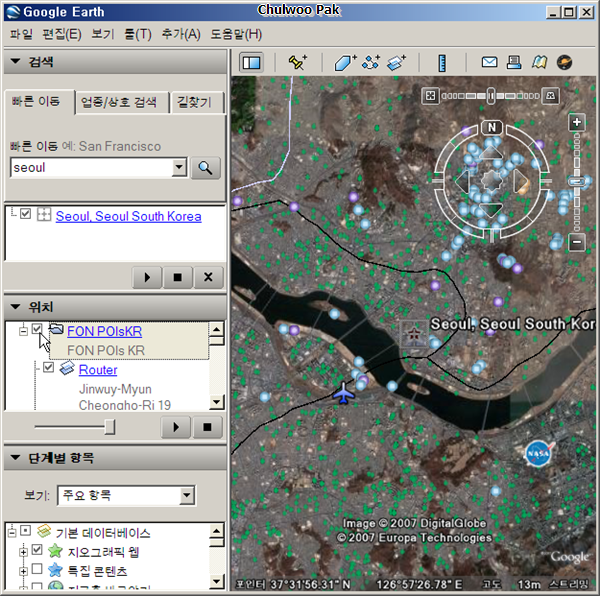The width and height of the screenshot is (600, 596).
Task: Click the Places list scroll-down arrow
Action: [x=217, y=402]
